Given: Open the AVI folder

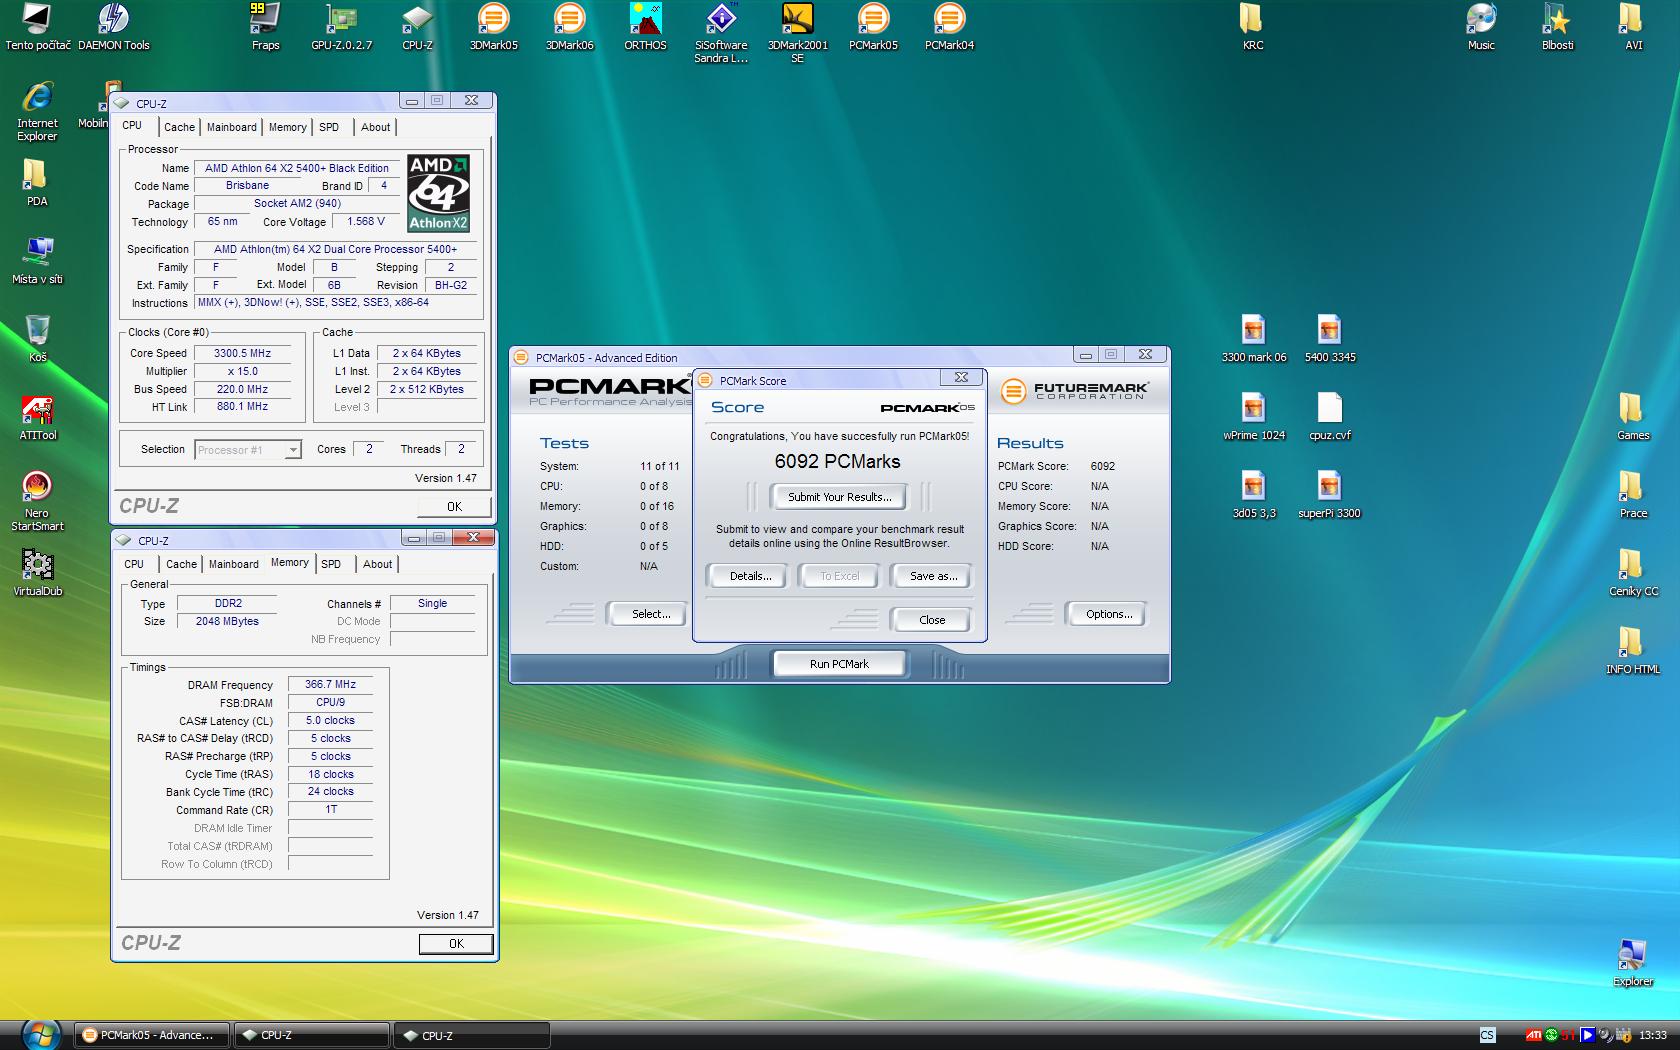Looking at the screenshot, I should pyautogui.click(x=1633, y=27).
